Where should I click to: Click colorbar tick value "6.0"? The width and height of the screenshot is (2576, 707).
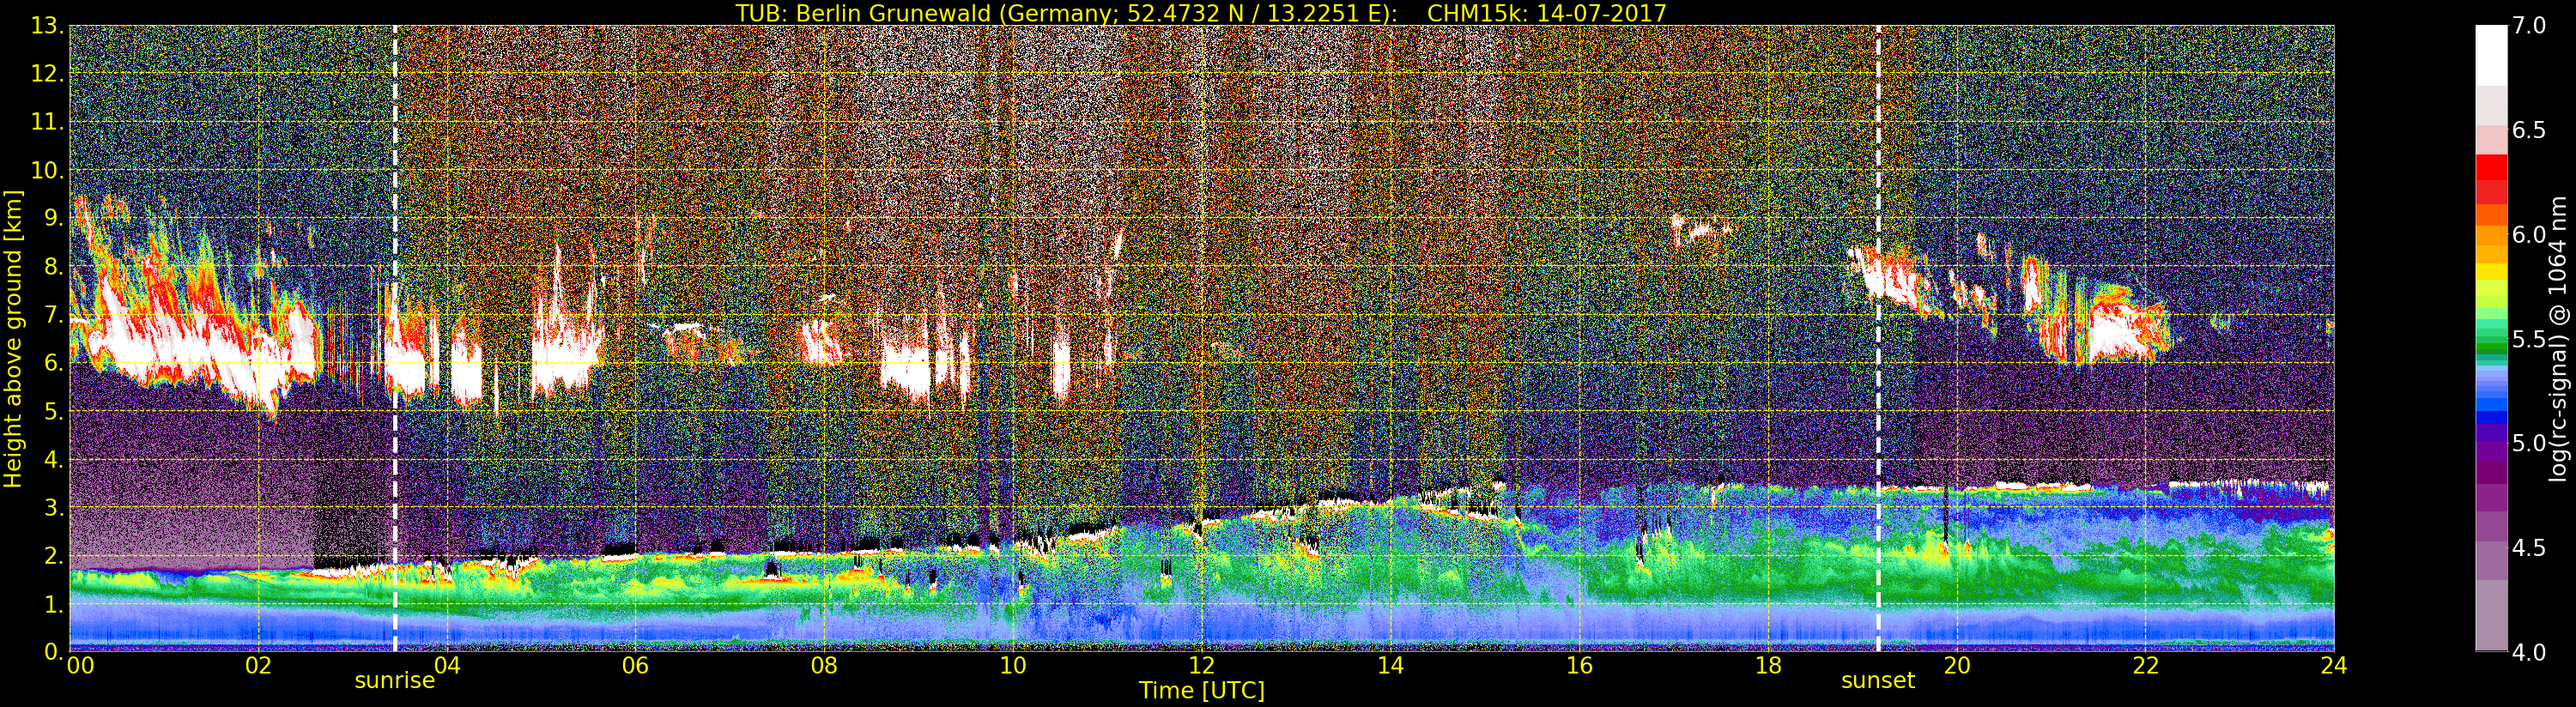tap(2529, 235)
